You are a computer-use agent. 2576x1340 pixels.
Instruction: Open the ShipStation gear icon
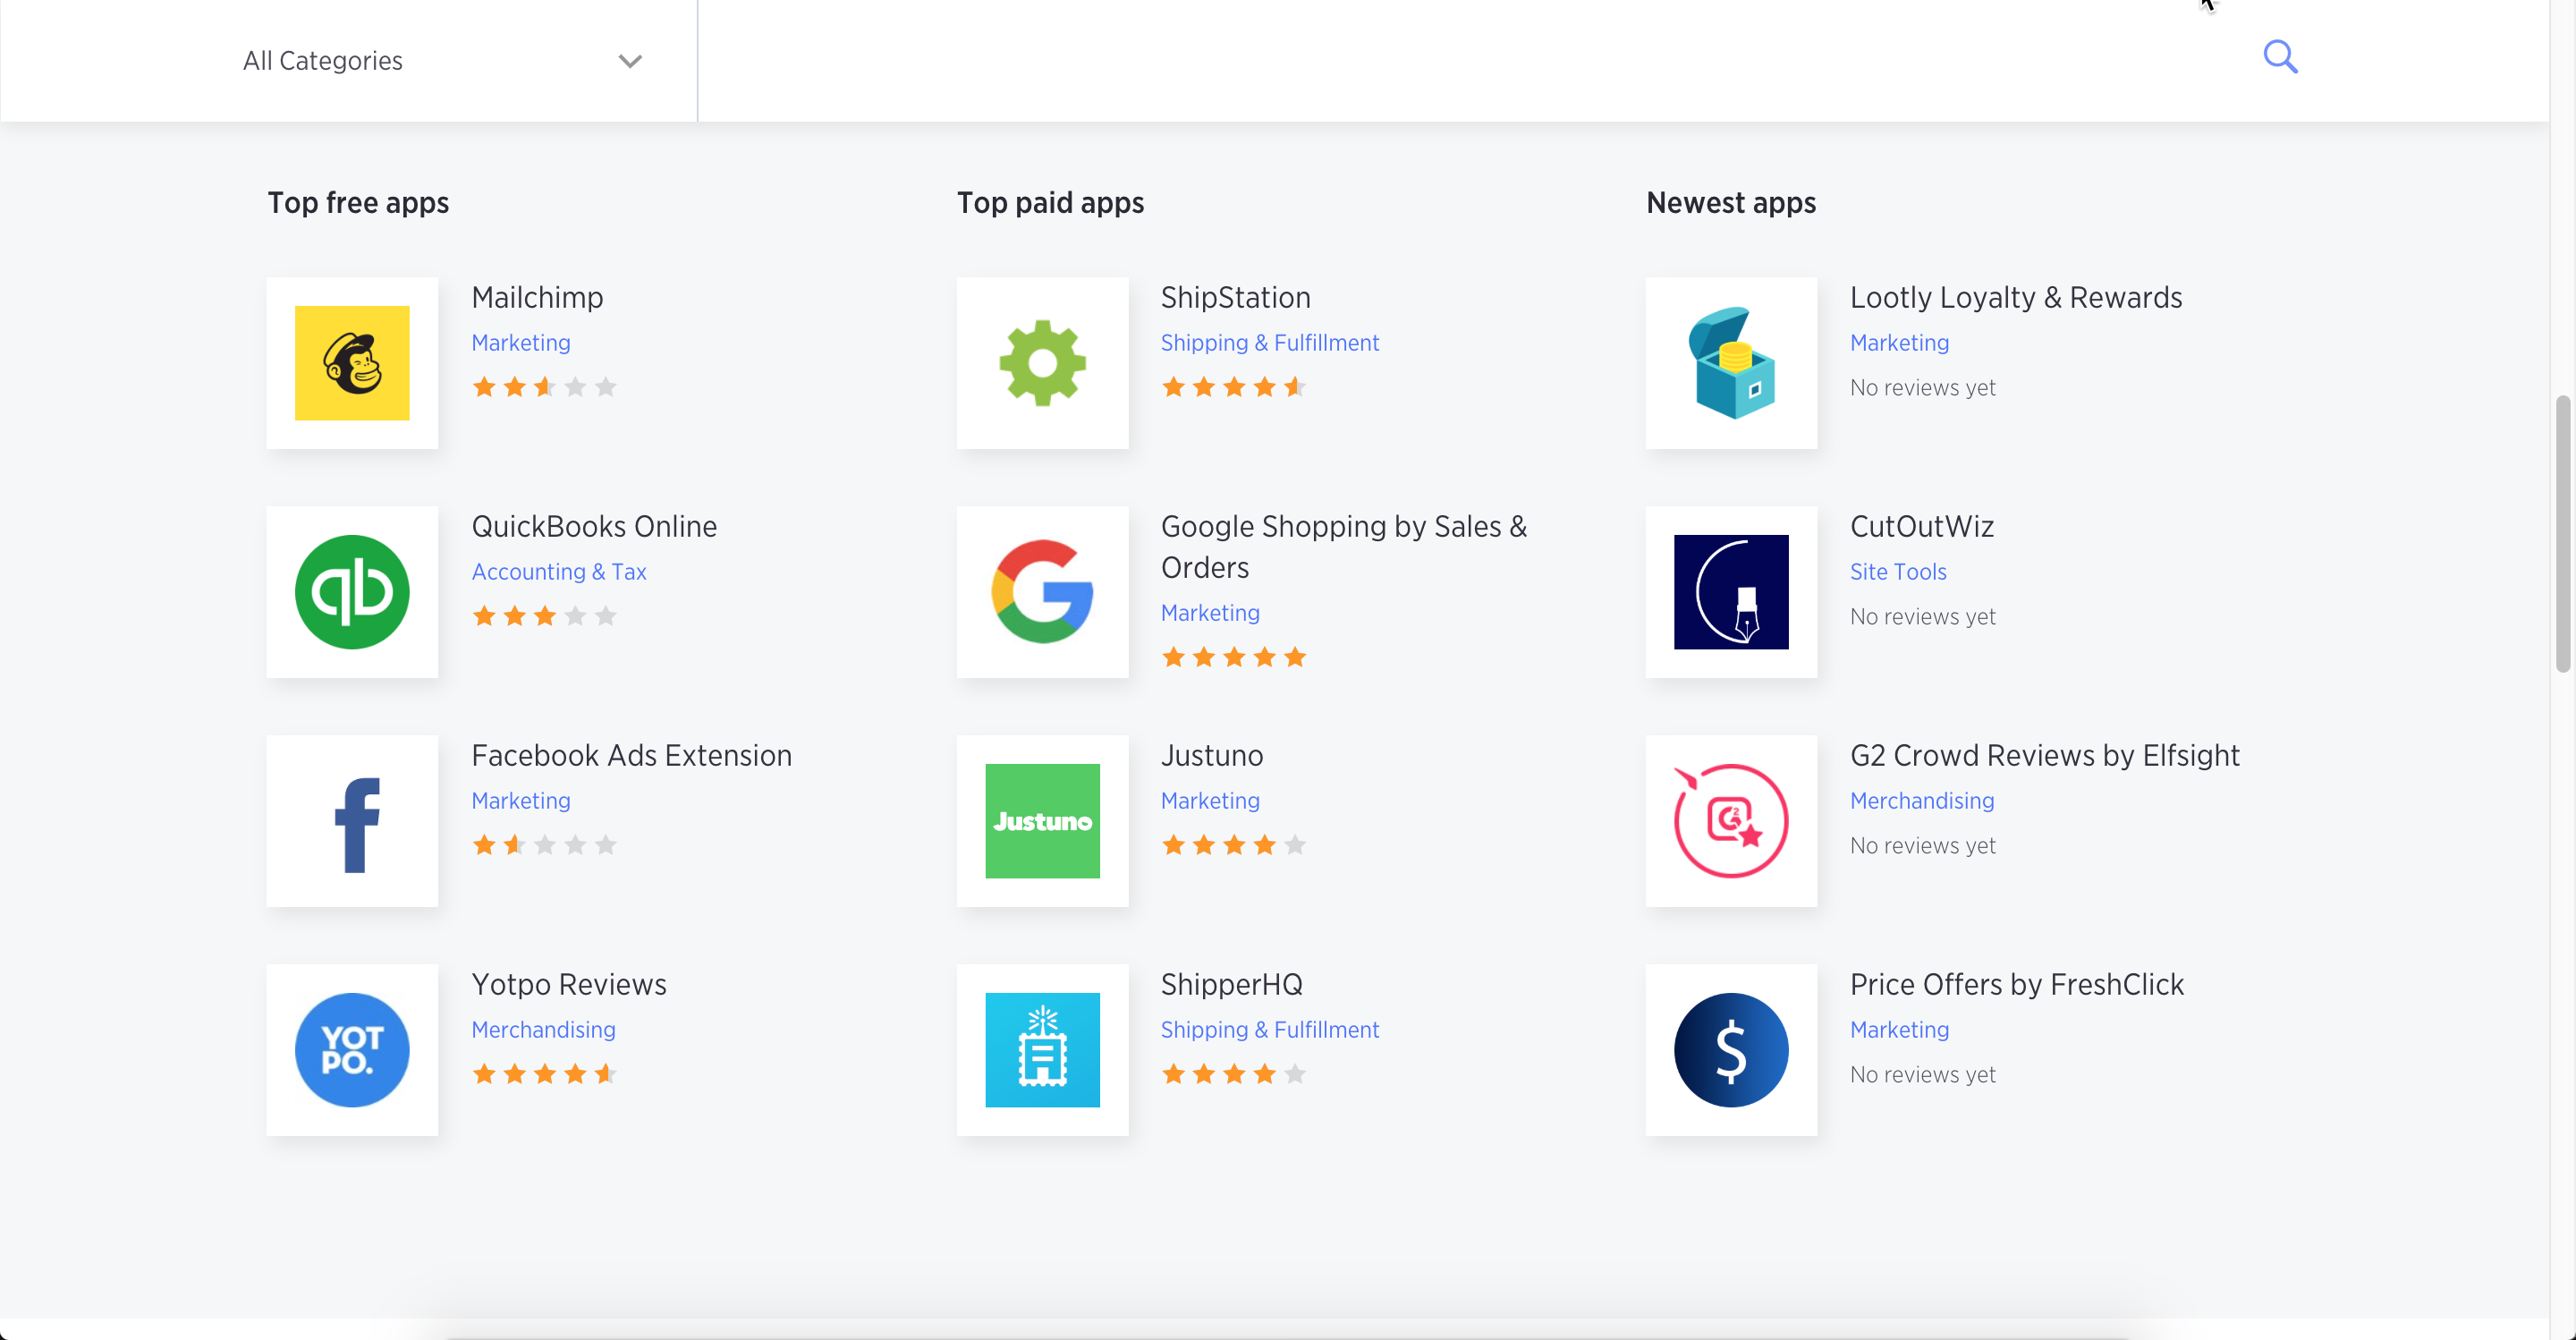click(x=1042, y=363)
